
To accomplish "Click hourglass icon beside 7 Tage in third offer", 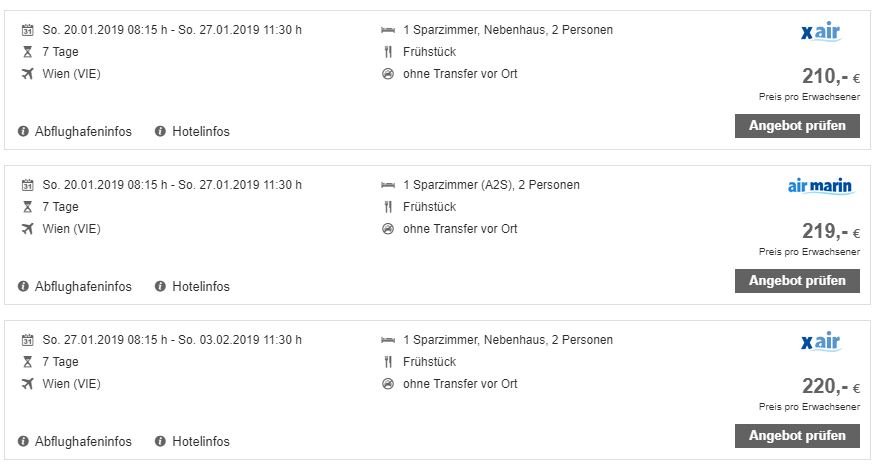I will tap(27, 362).
